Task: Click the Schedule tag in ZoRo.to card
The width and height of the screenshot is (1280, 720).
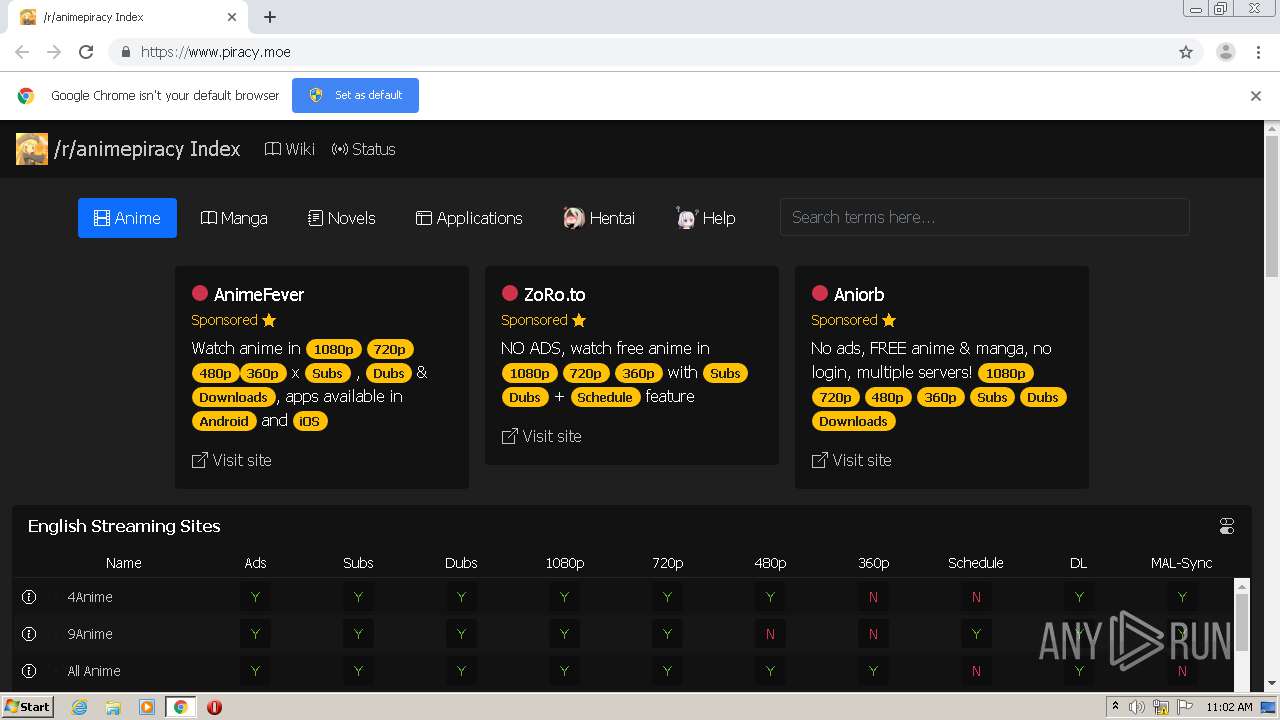Action: (x=605, y=397)
